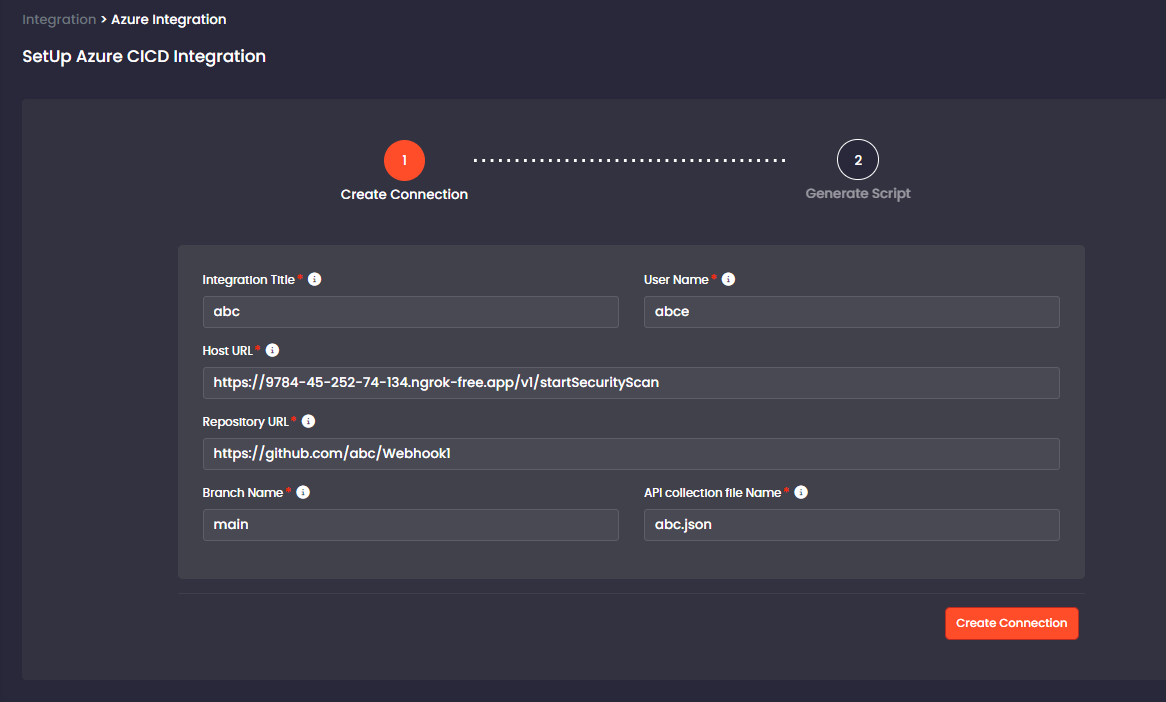Click the SetUp Azure CICD Integration heading

(x=144, y=57)
